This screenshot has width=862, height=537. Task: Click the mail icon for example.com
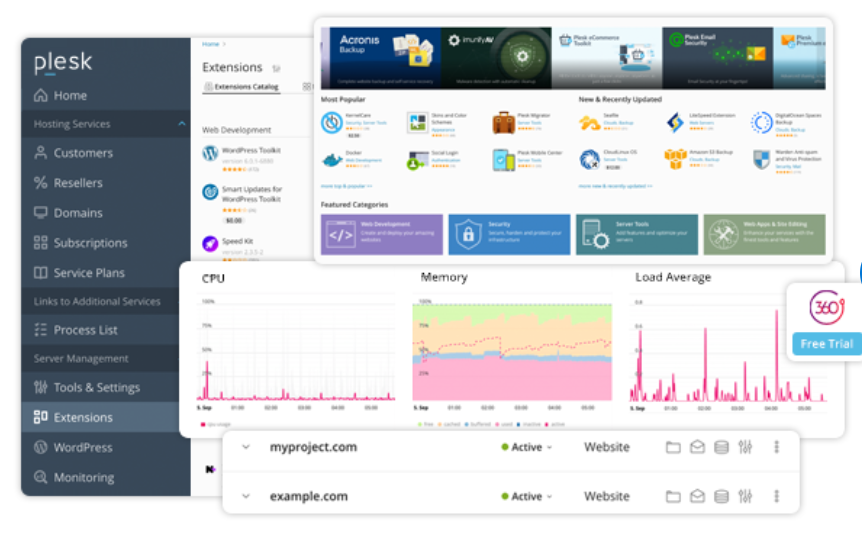tap(697, 496)
